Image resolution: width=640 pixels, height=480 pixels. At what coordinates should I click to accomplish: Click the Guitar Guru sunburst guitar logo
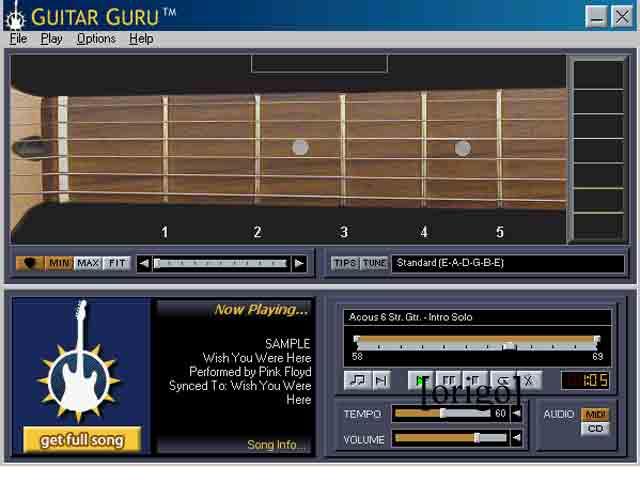click(x=79, y=361)
